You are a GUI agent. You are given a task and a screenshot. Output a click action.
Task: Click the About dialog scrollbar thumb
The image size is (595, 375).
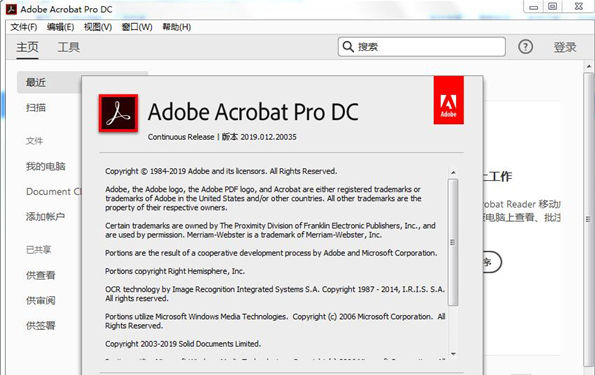453,242
